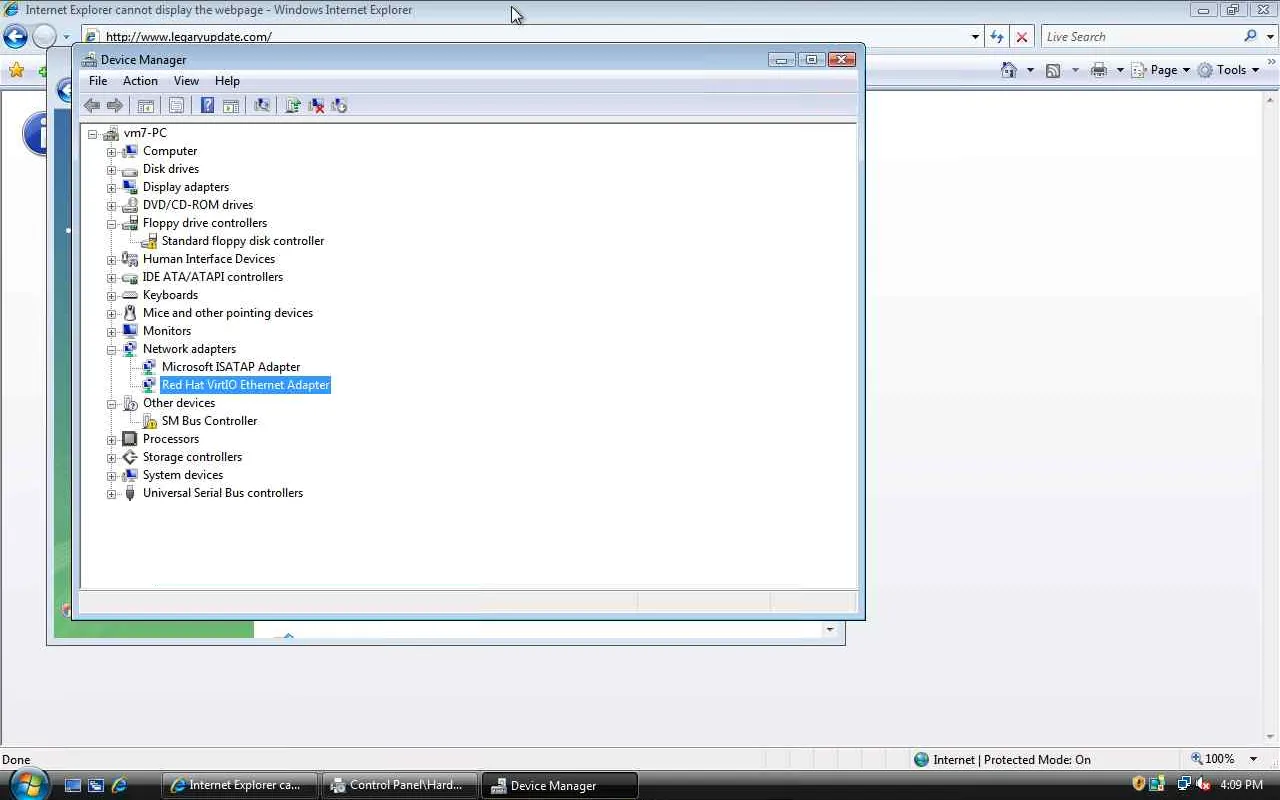The image size is (1280, 800).
Task: Open the View menu in Device Manager
Action: pos(186,81)
